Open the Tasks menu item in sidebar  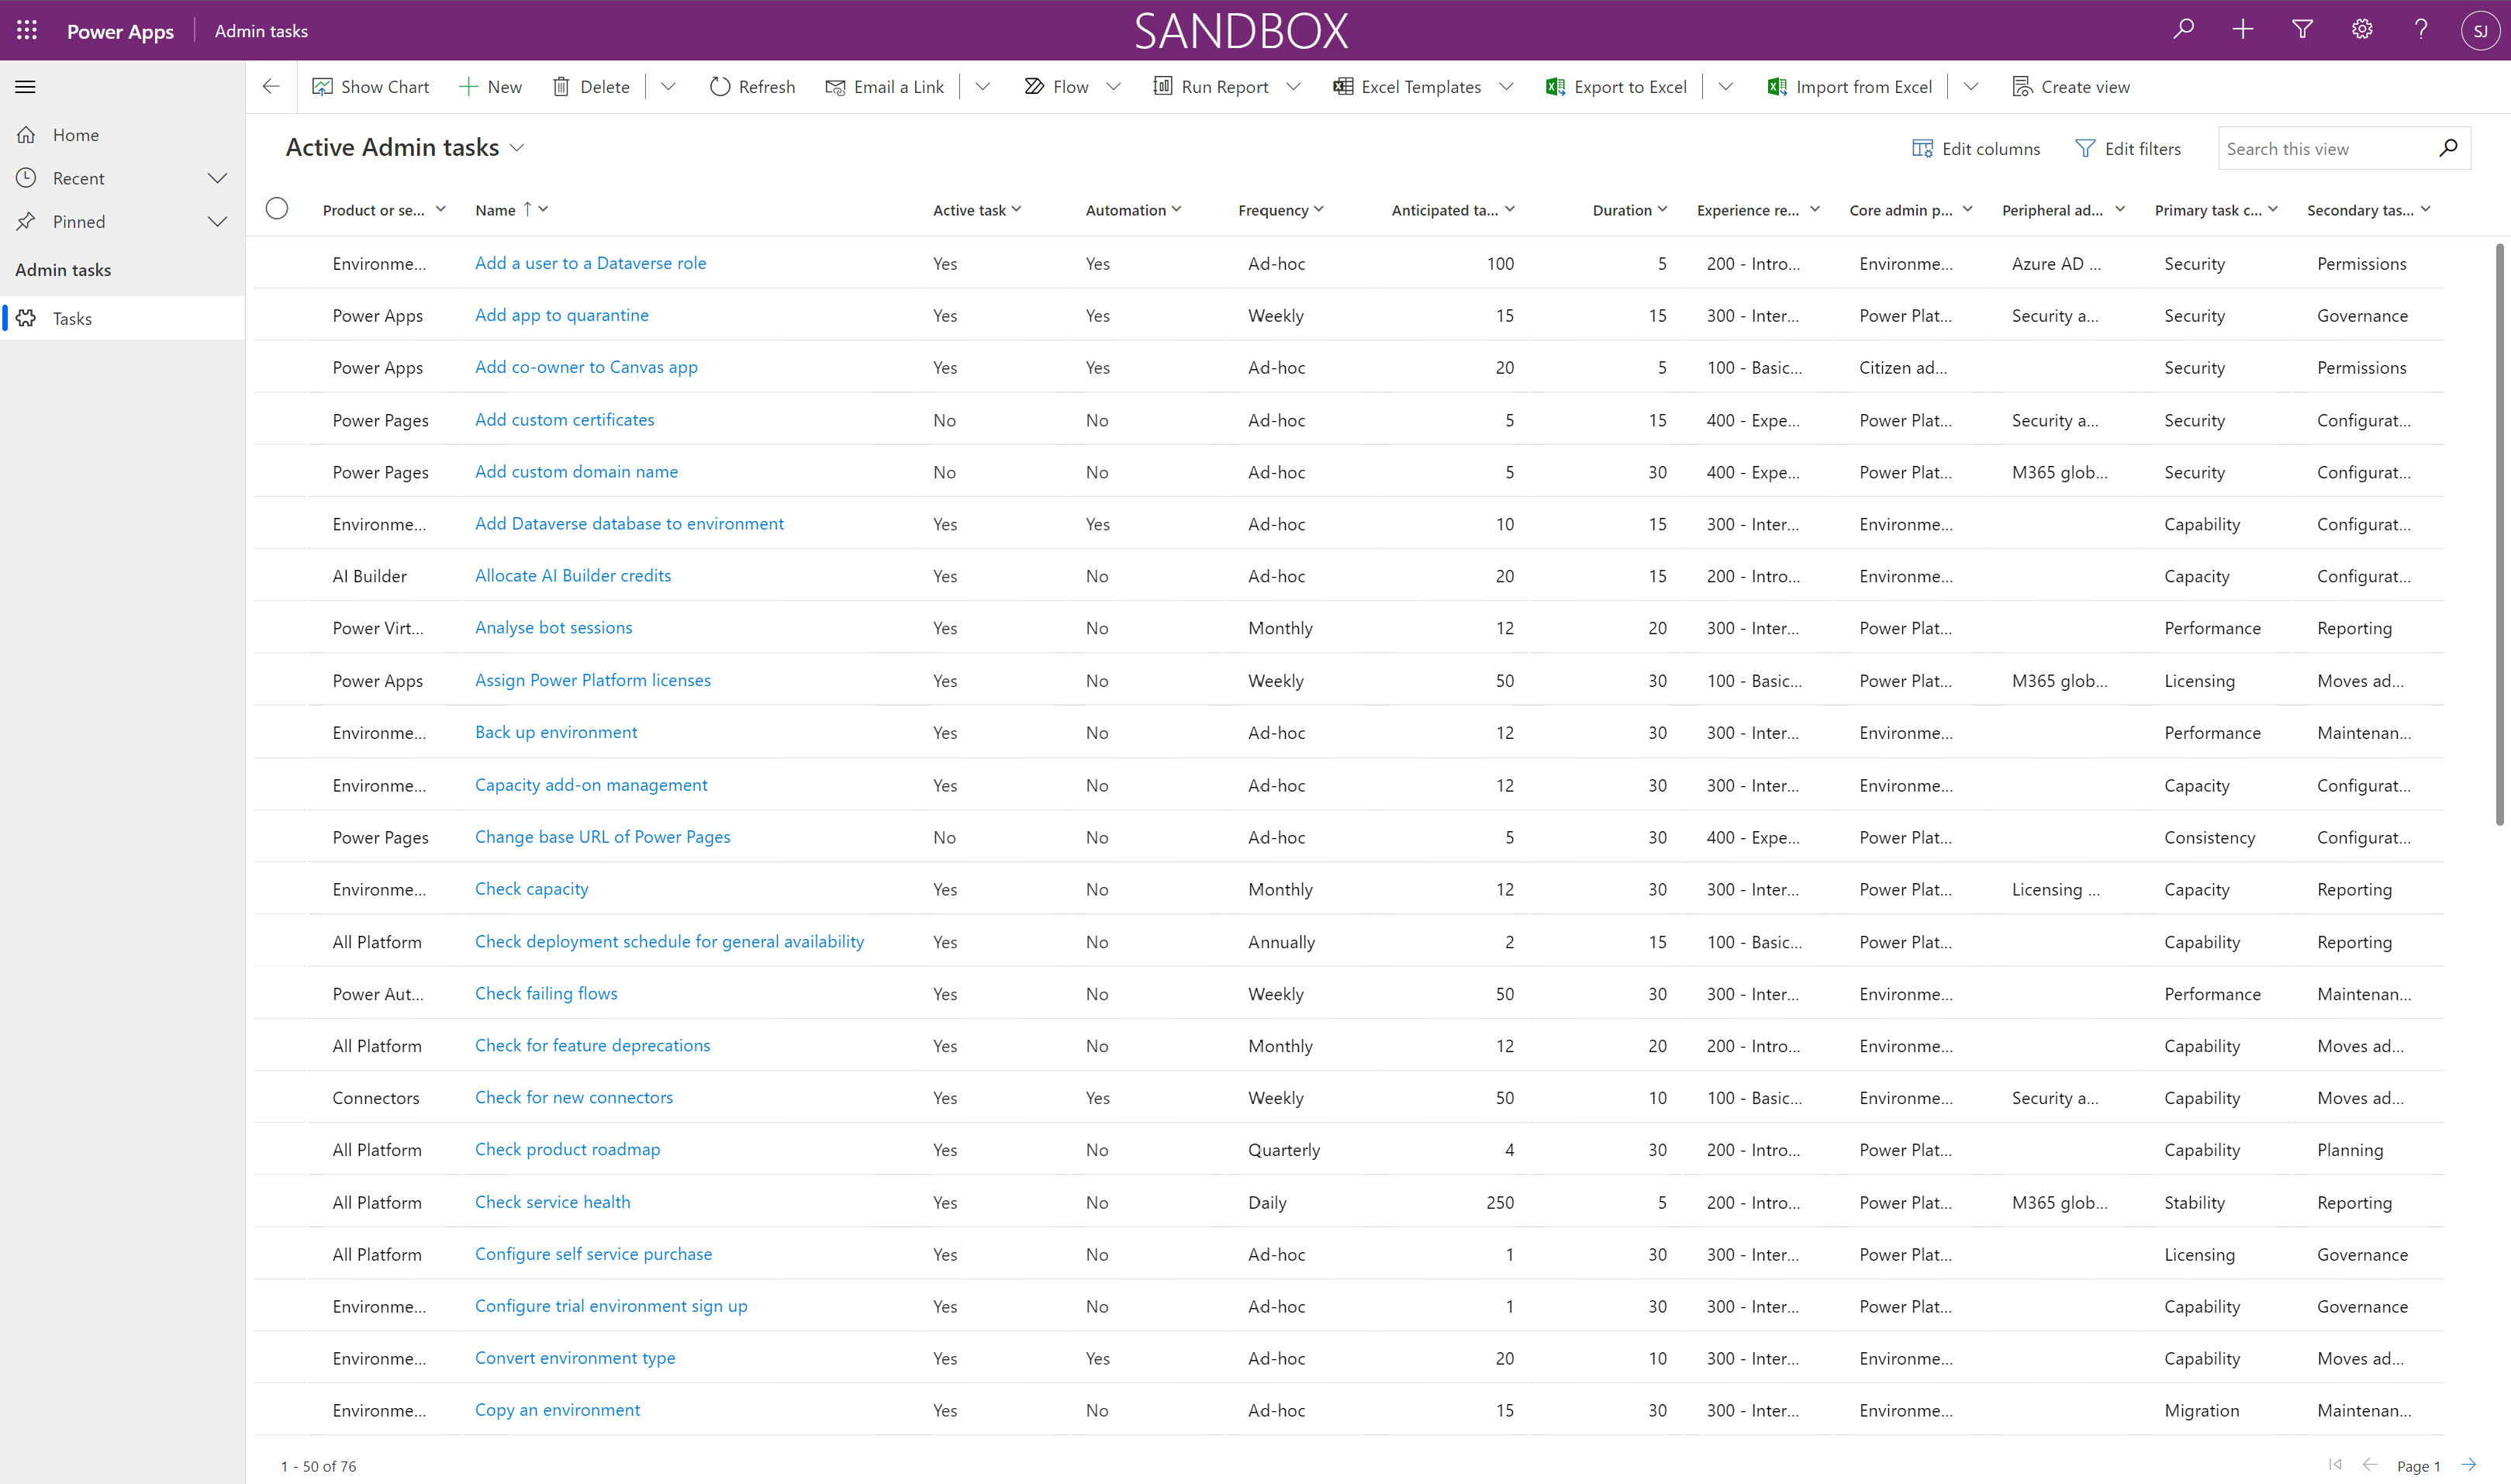pyautogui.click(x=69, y=316)
